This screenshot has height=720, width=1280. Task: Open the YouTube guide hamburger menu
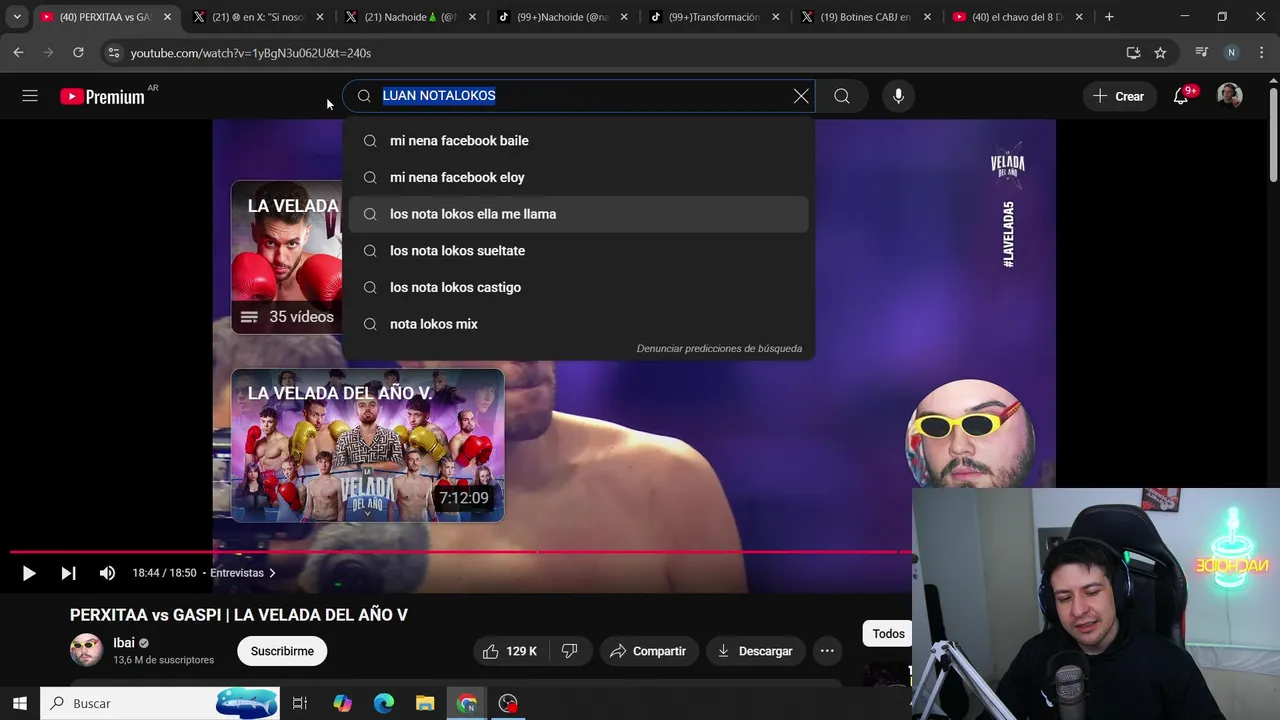tap(30, 96)
